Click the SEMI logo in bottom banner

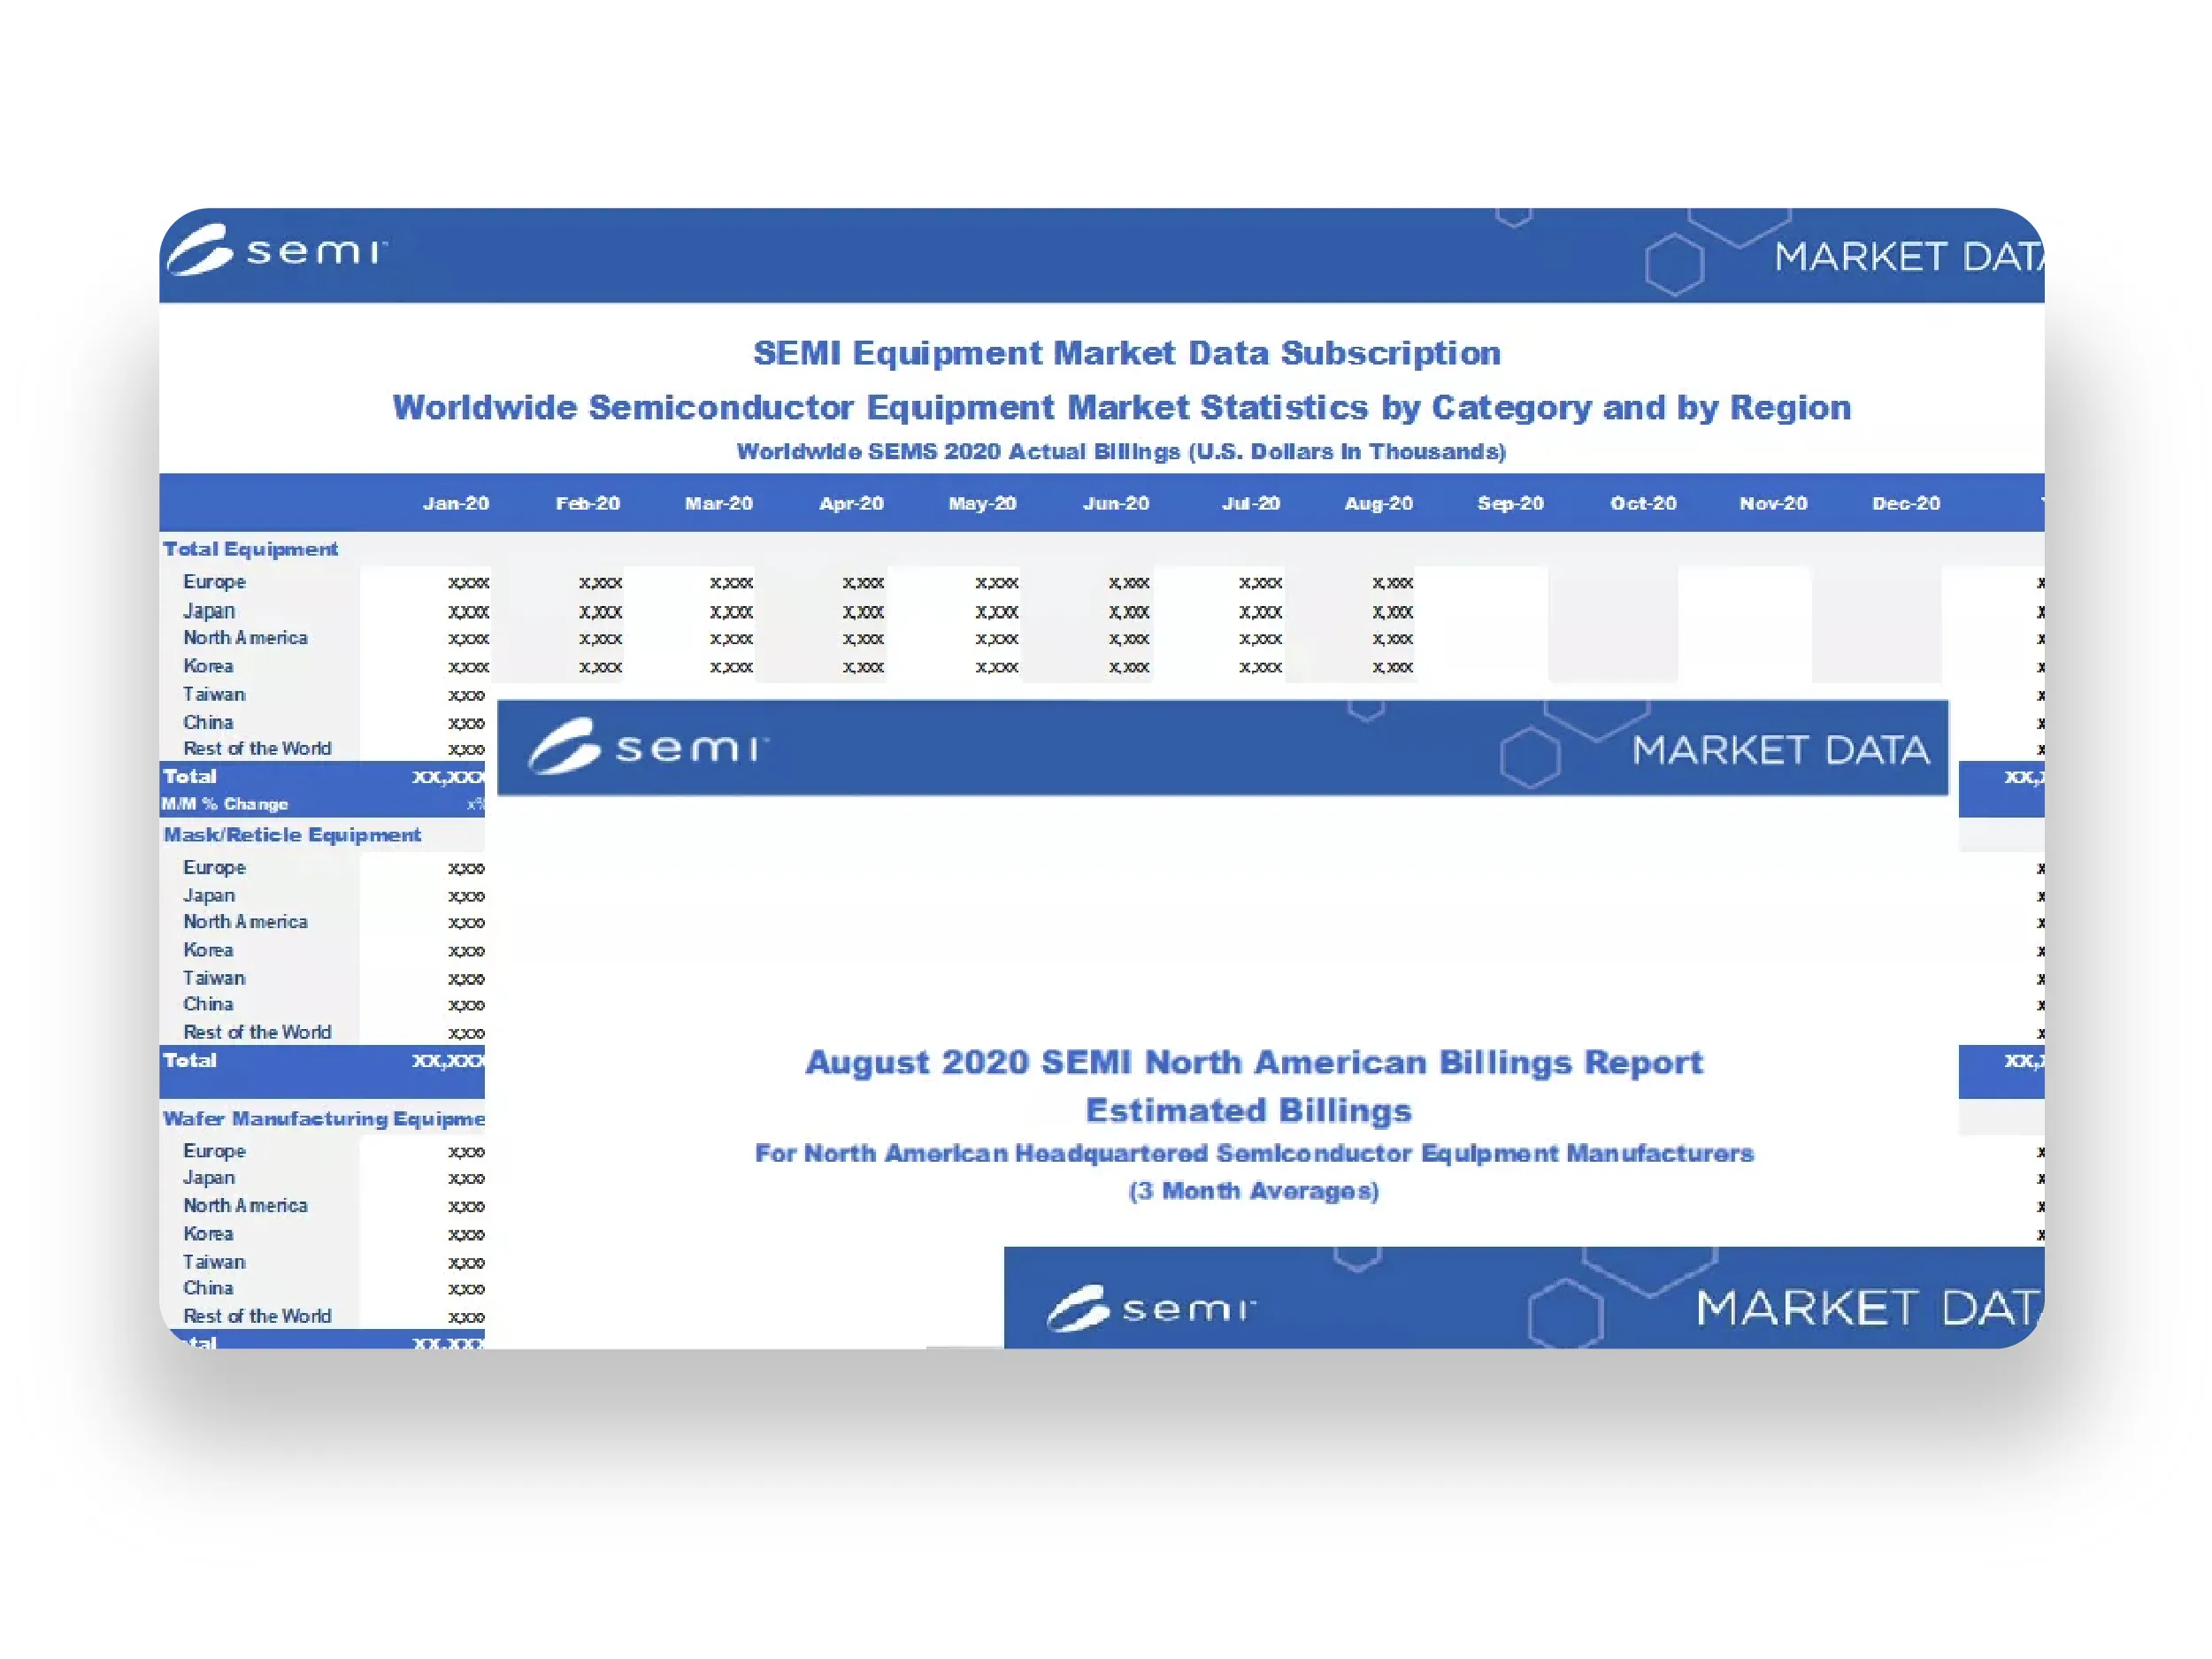click(1150, 1308)
